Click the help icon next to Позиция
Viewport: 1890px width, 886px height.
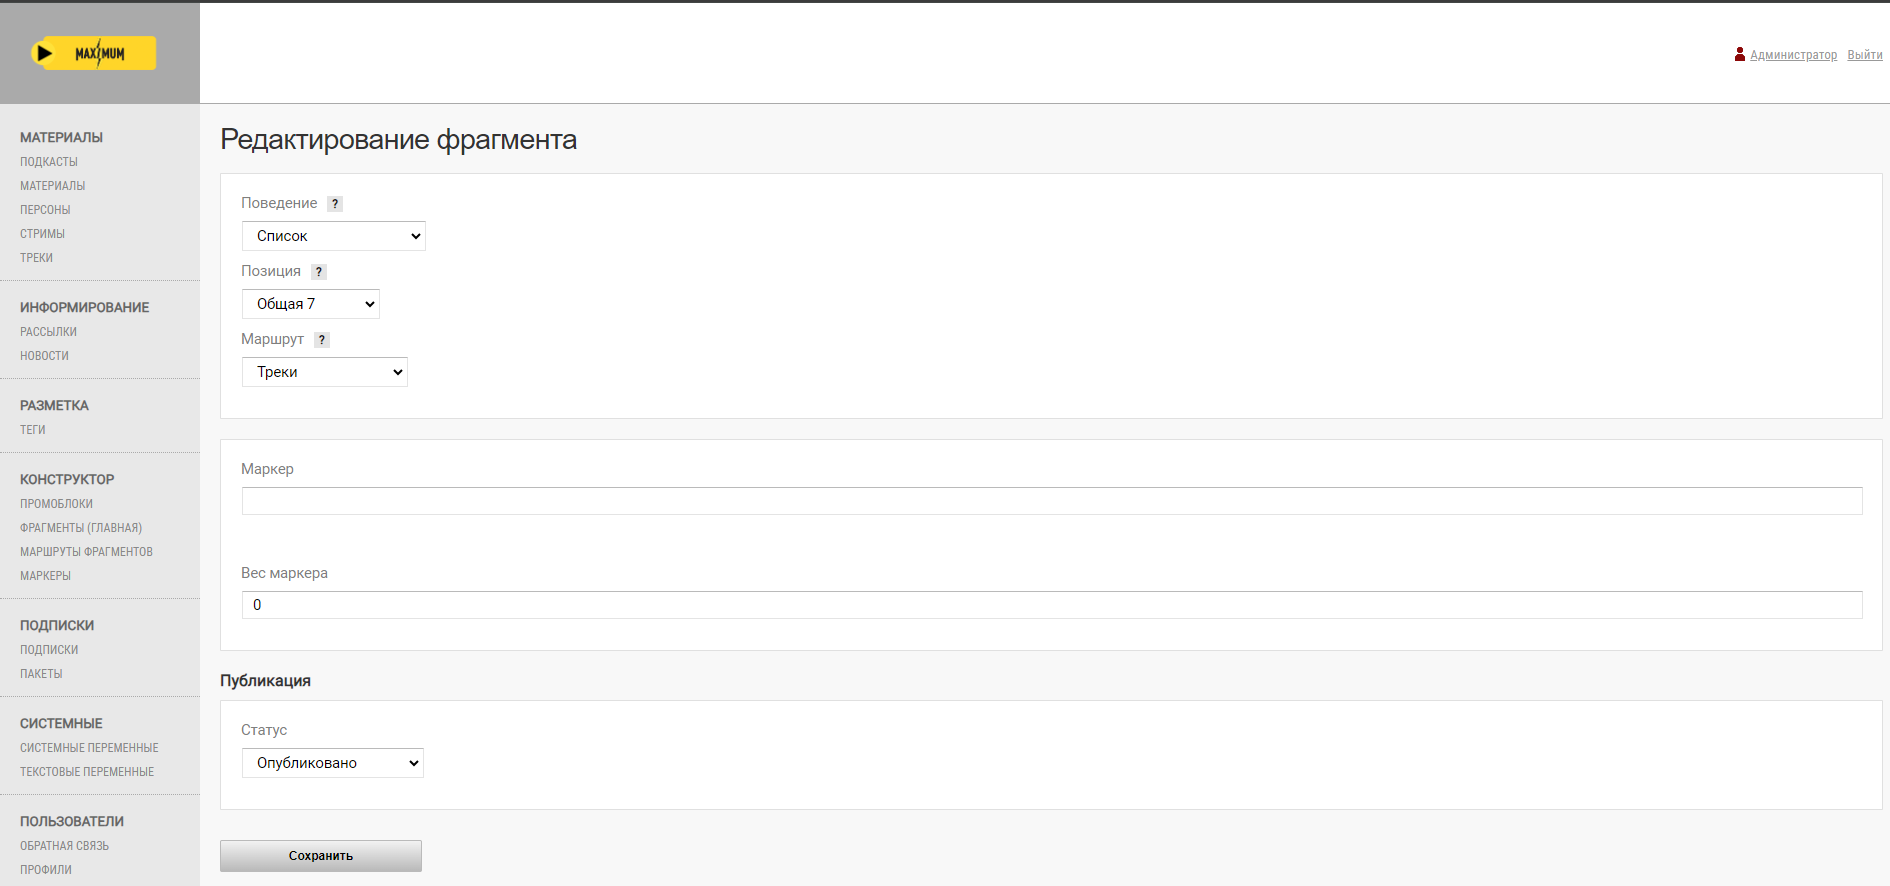point(319,272)
